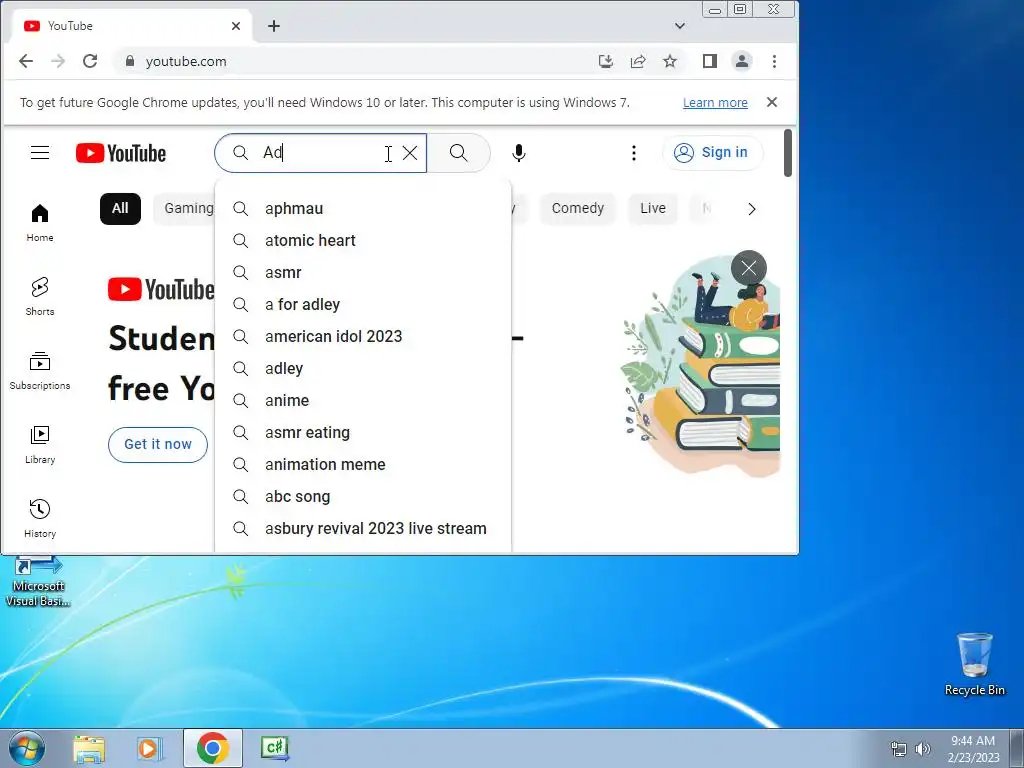Choose suggestion a for adley

tap(363, 304)
